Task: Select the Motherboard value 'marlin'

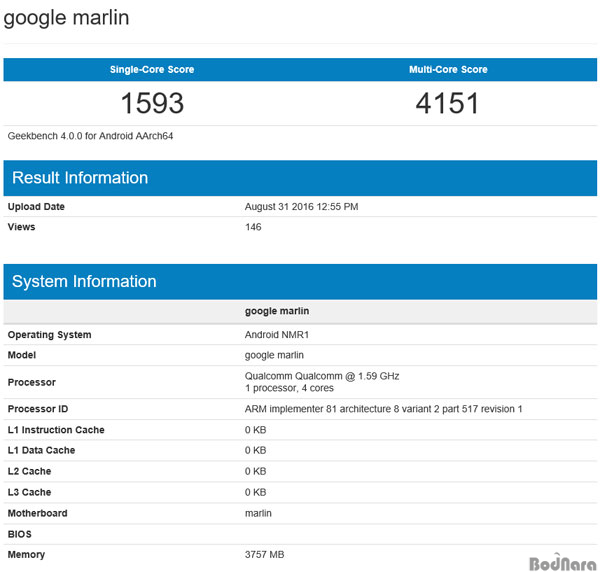Action: pyautogui.click(x=258, y=514)
